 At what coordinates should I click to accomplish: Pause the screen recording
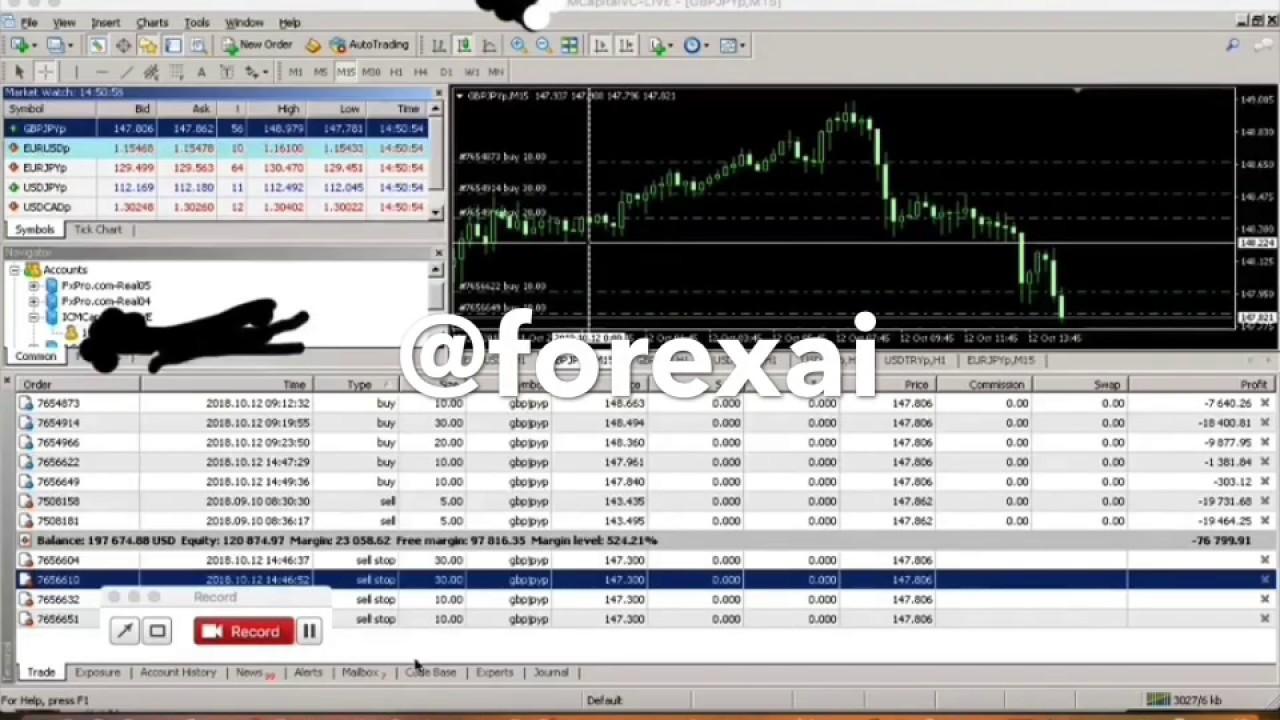point(309,631)
